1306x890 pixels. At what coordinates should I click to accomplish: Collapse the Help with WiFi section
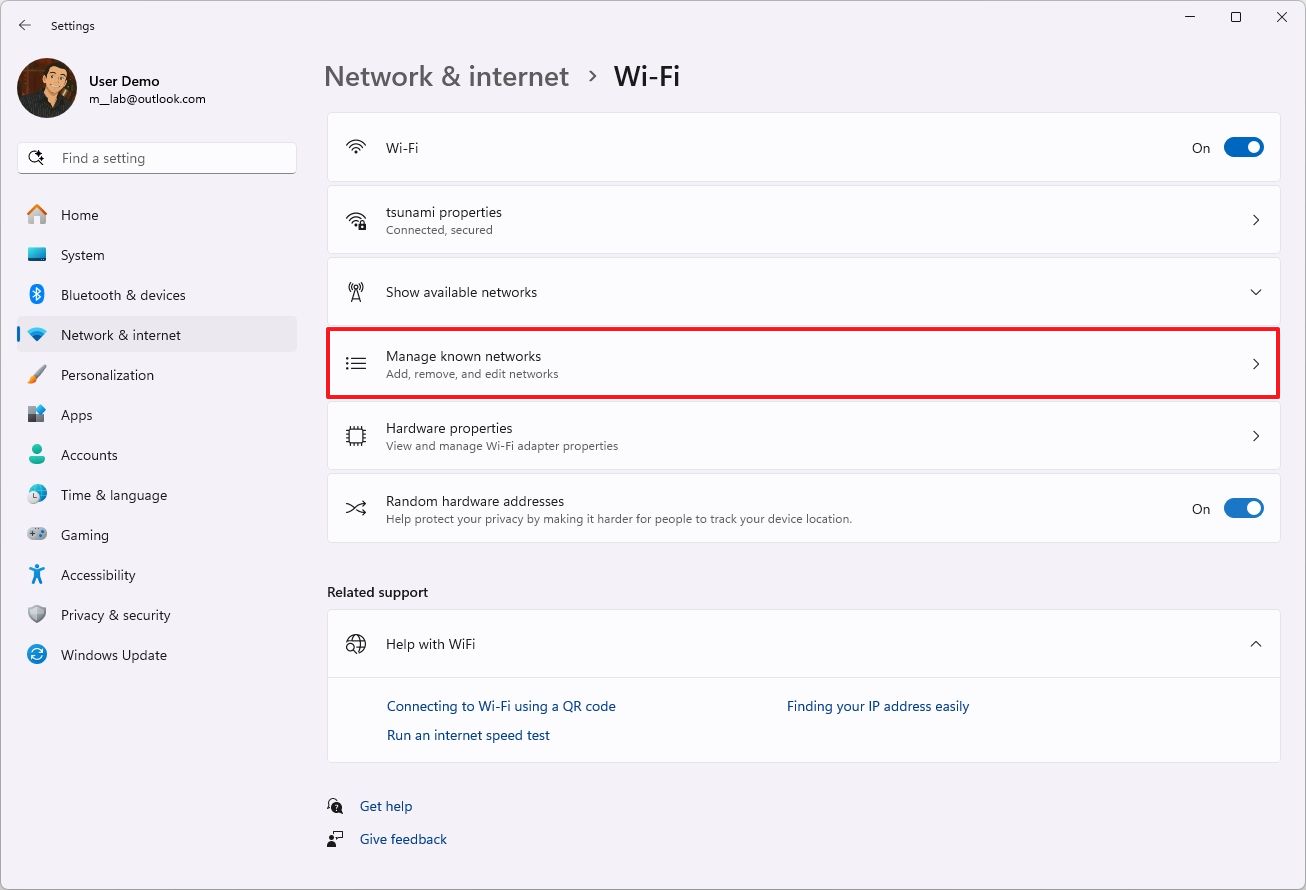(x=1256, y=644)
